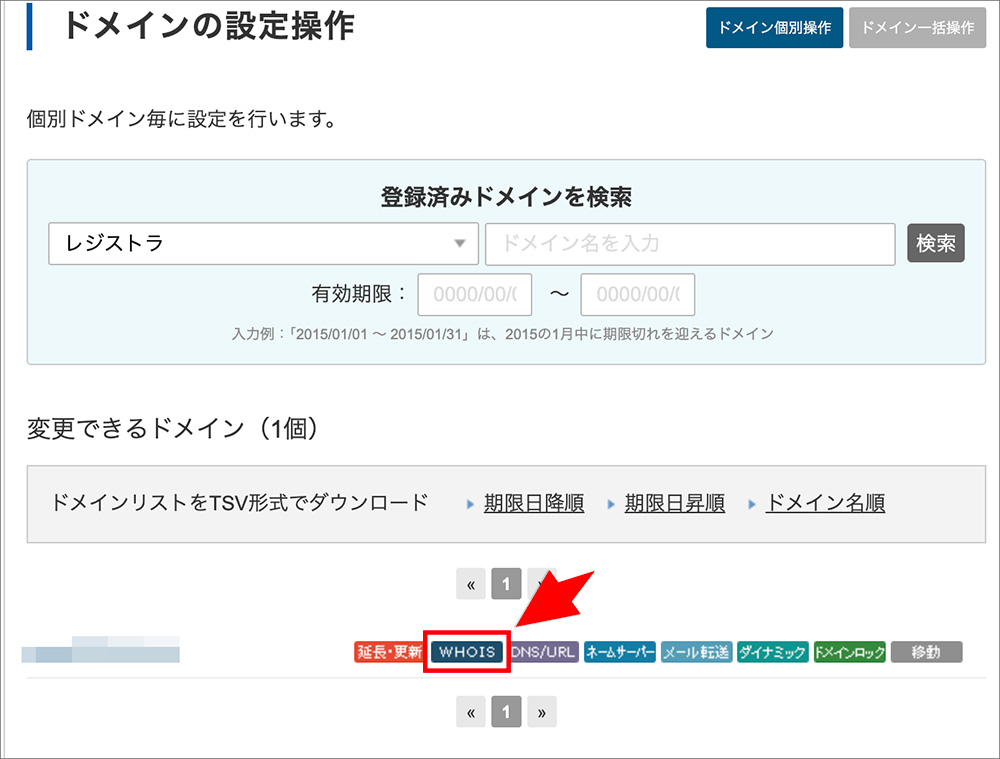Sort domains by 期限日降順

click(534, 503)
